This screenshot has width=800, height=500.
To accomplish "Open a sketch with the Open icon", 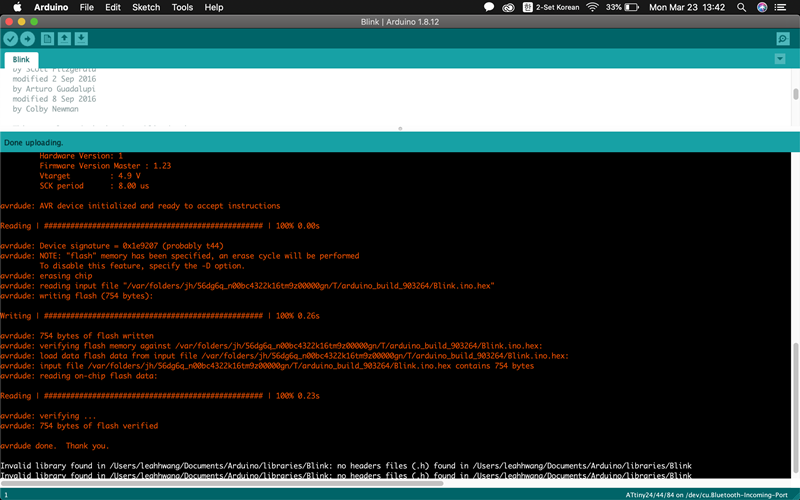I will [x=64, y=39].
